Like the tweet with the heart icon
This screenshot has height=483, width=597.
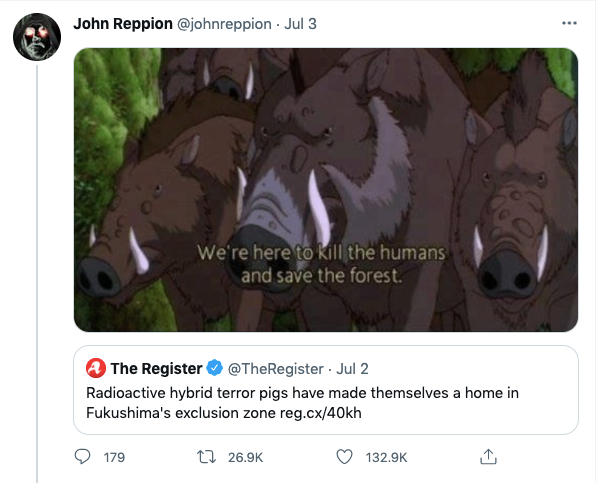pyautogui.click(x=345, y=457)
